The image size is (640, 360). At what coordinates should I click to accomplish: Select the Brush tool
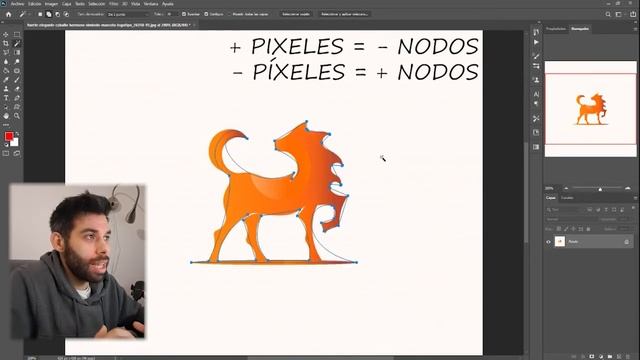coord(17,80)
